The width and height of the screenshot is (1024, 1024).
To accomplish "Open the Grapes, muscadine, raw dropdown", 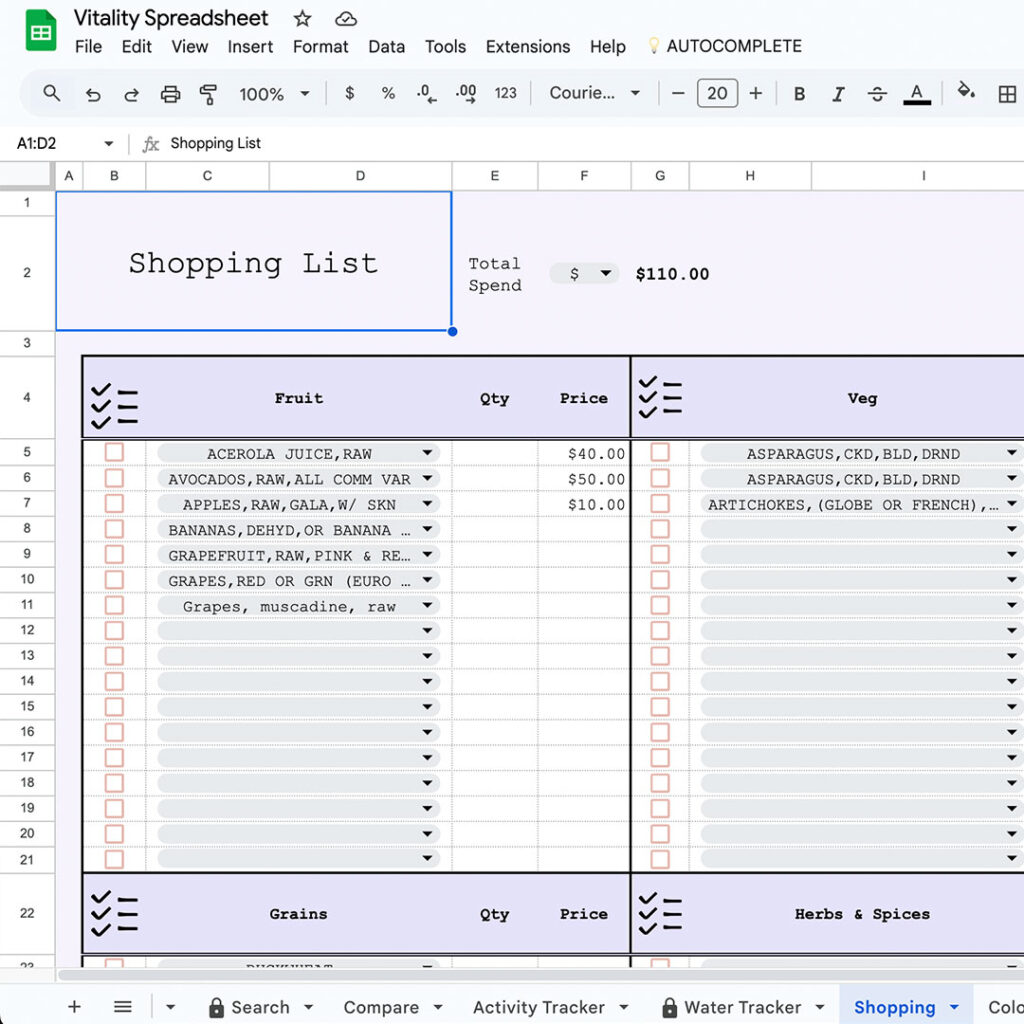I will pyautogui.click(x=427, y=605).
